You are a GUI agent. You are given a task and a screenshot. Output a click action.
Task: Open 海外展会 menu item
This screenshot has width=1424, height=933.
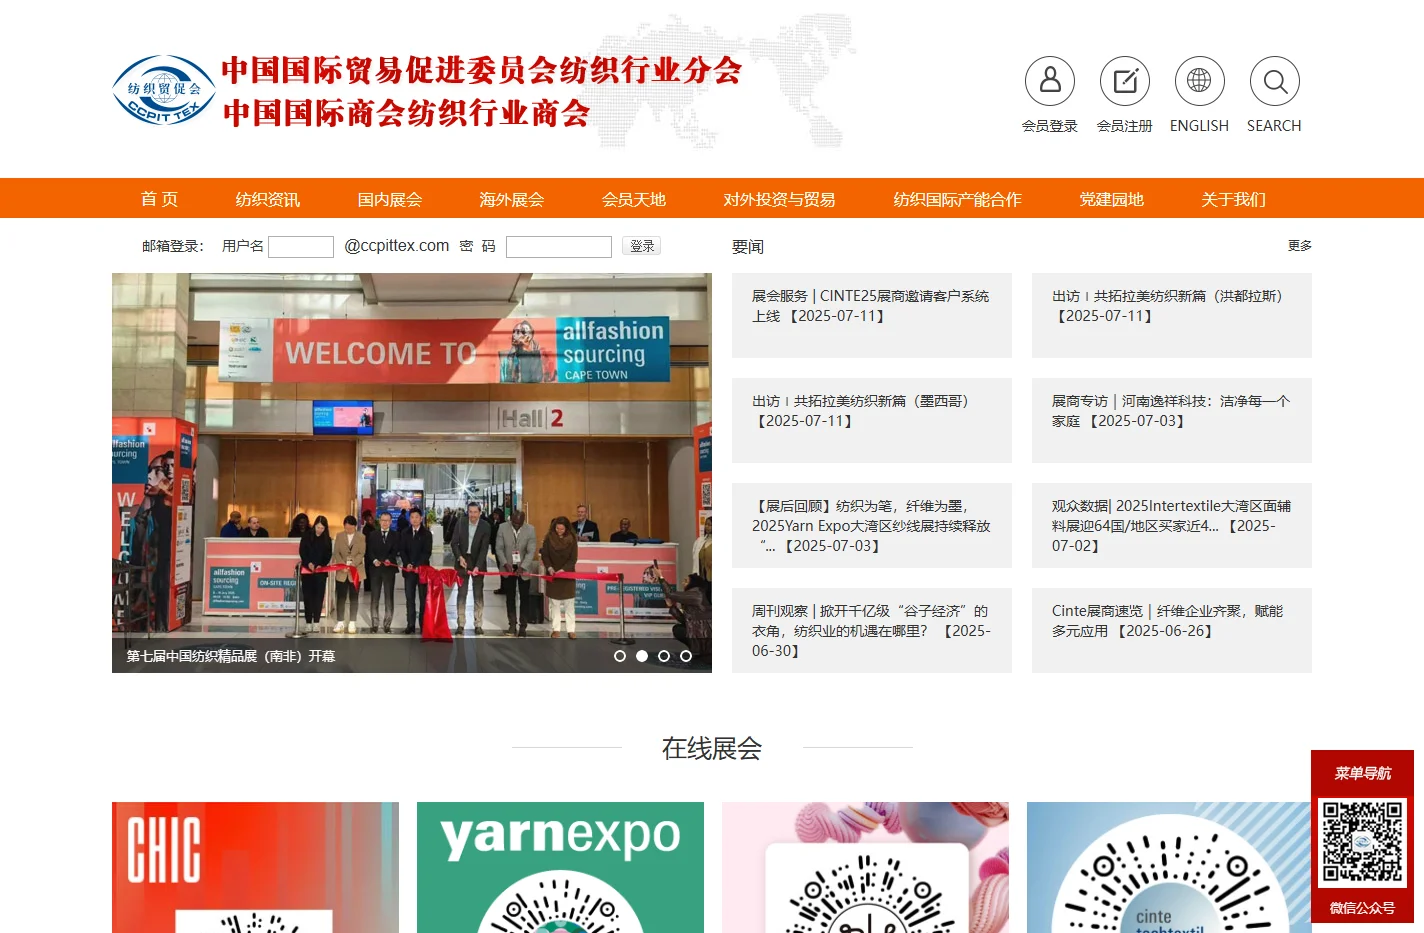tap(511, 199)
